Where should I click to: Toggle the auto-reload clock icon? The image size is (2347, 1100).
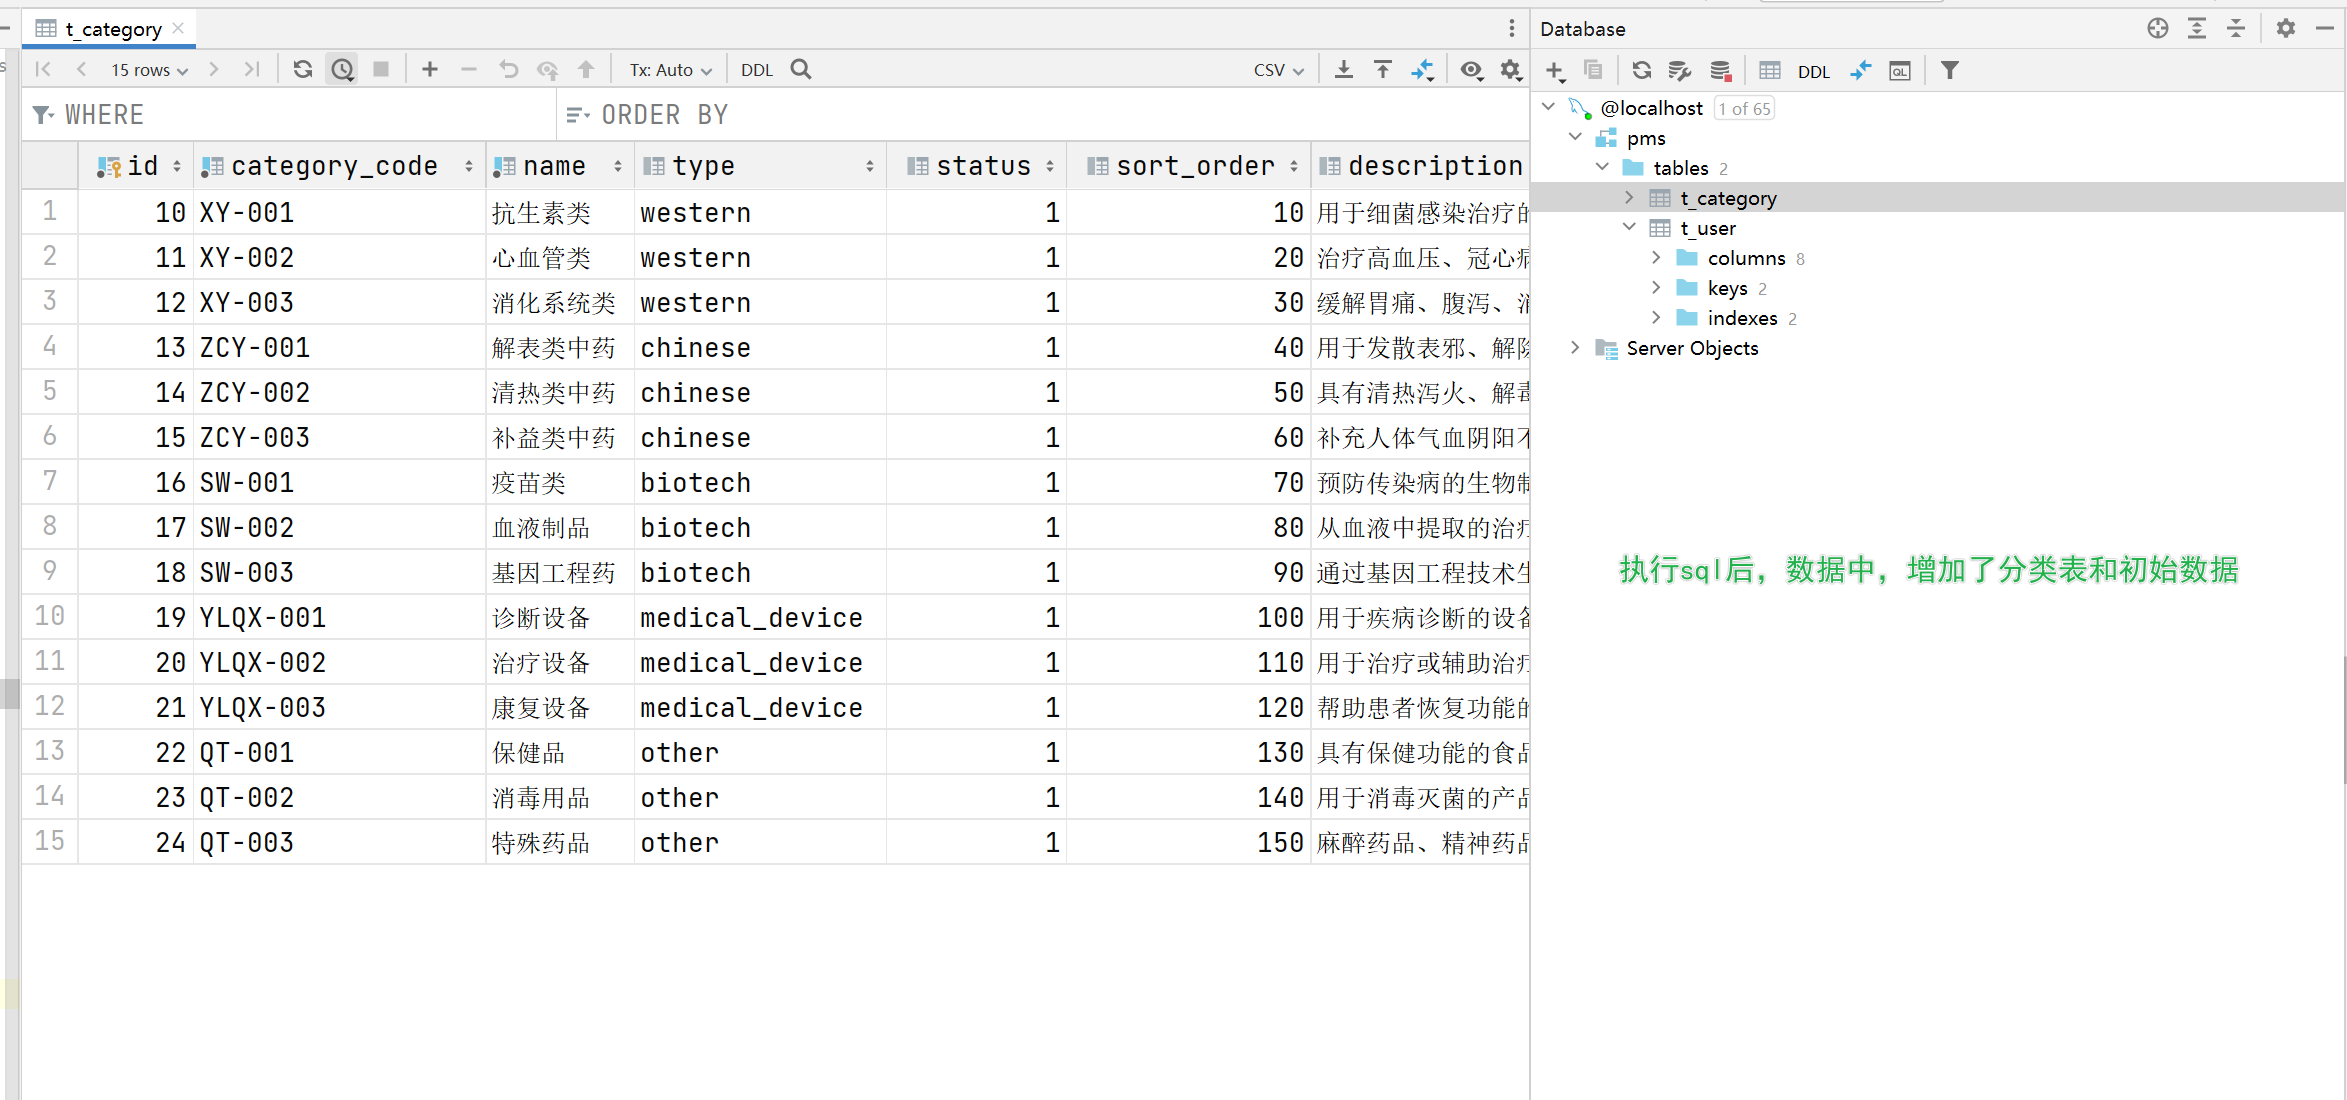point(343,69)
